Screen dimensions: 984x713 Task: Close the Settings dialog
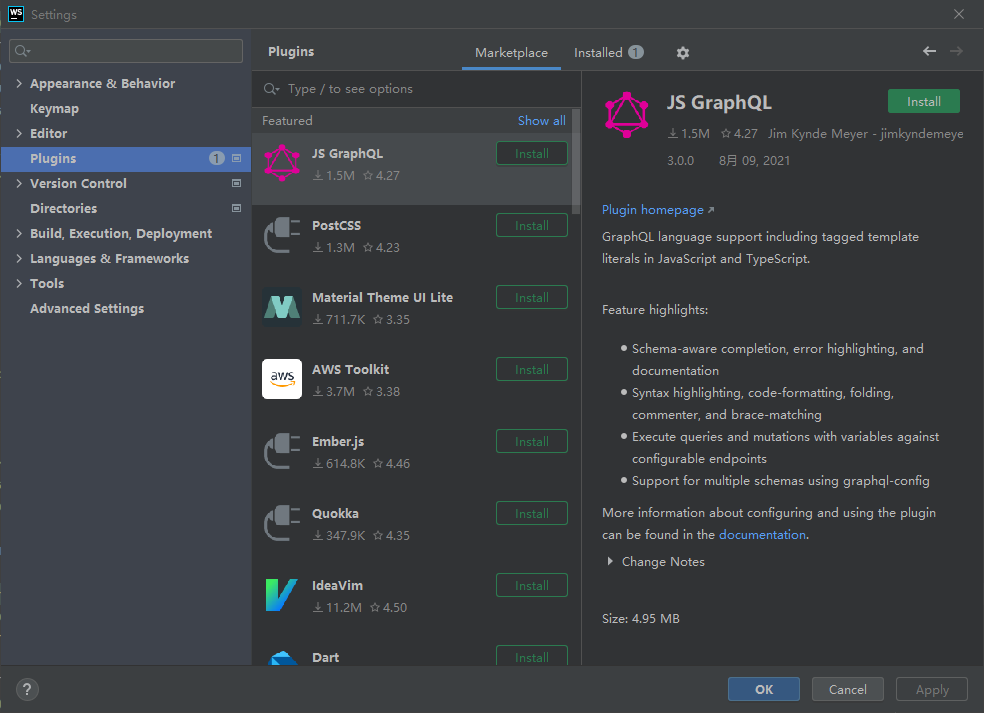click(959, 14)
